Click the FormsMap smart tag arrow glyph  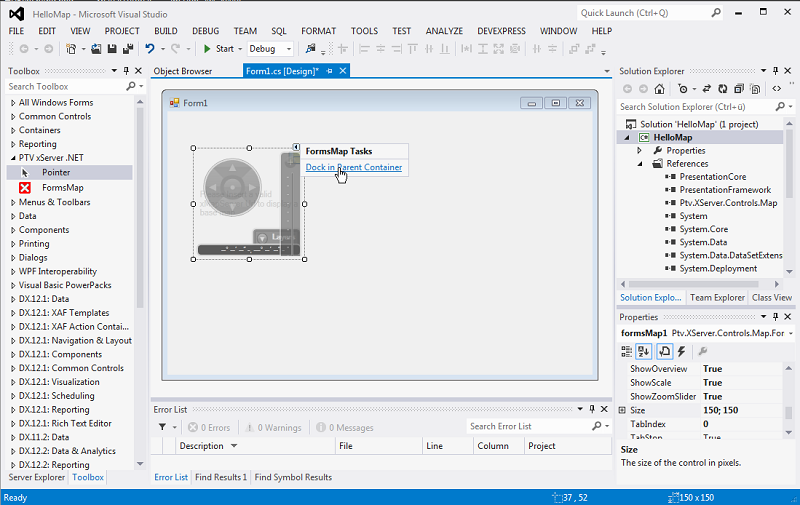coord(296,147)
